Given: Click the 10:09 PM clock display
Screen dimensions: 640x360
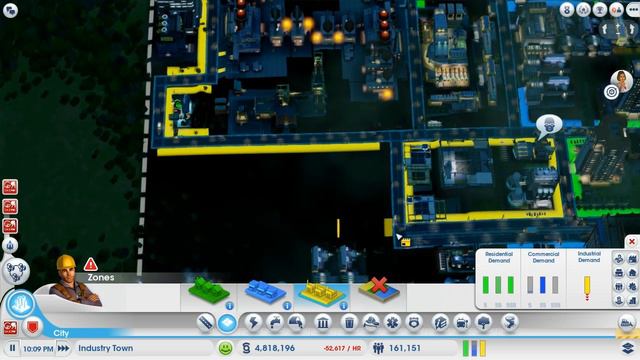Looking at the screenshot, I should (38, 349).
